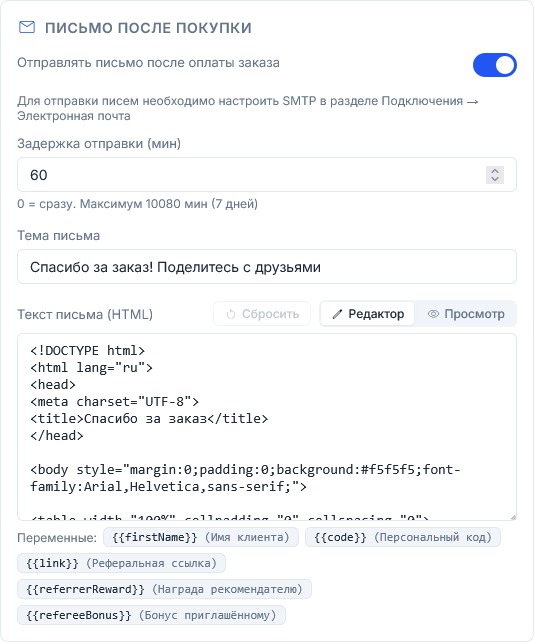Switch to the Редактор tab

tap(367, 314)
